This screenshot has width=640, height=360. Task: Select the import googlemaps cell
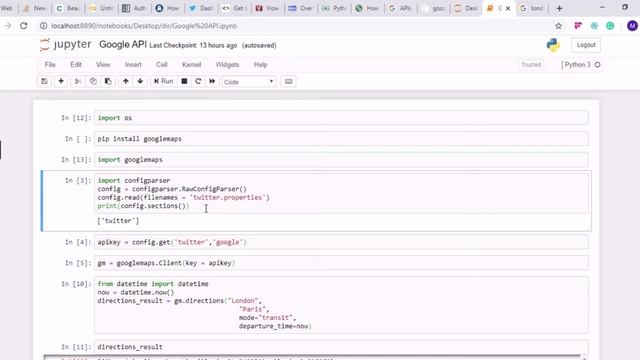click(341, 160)
